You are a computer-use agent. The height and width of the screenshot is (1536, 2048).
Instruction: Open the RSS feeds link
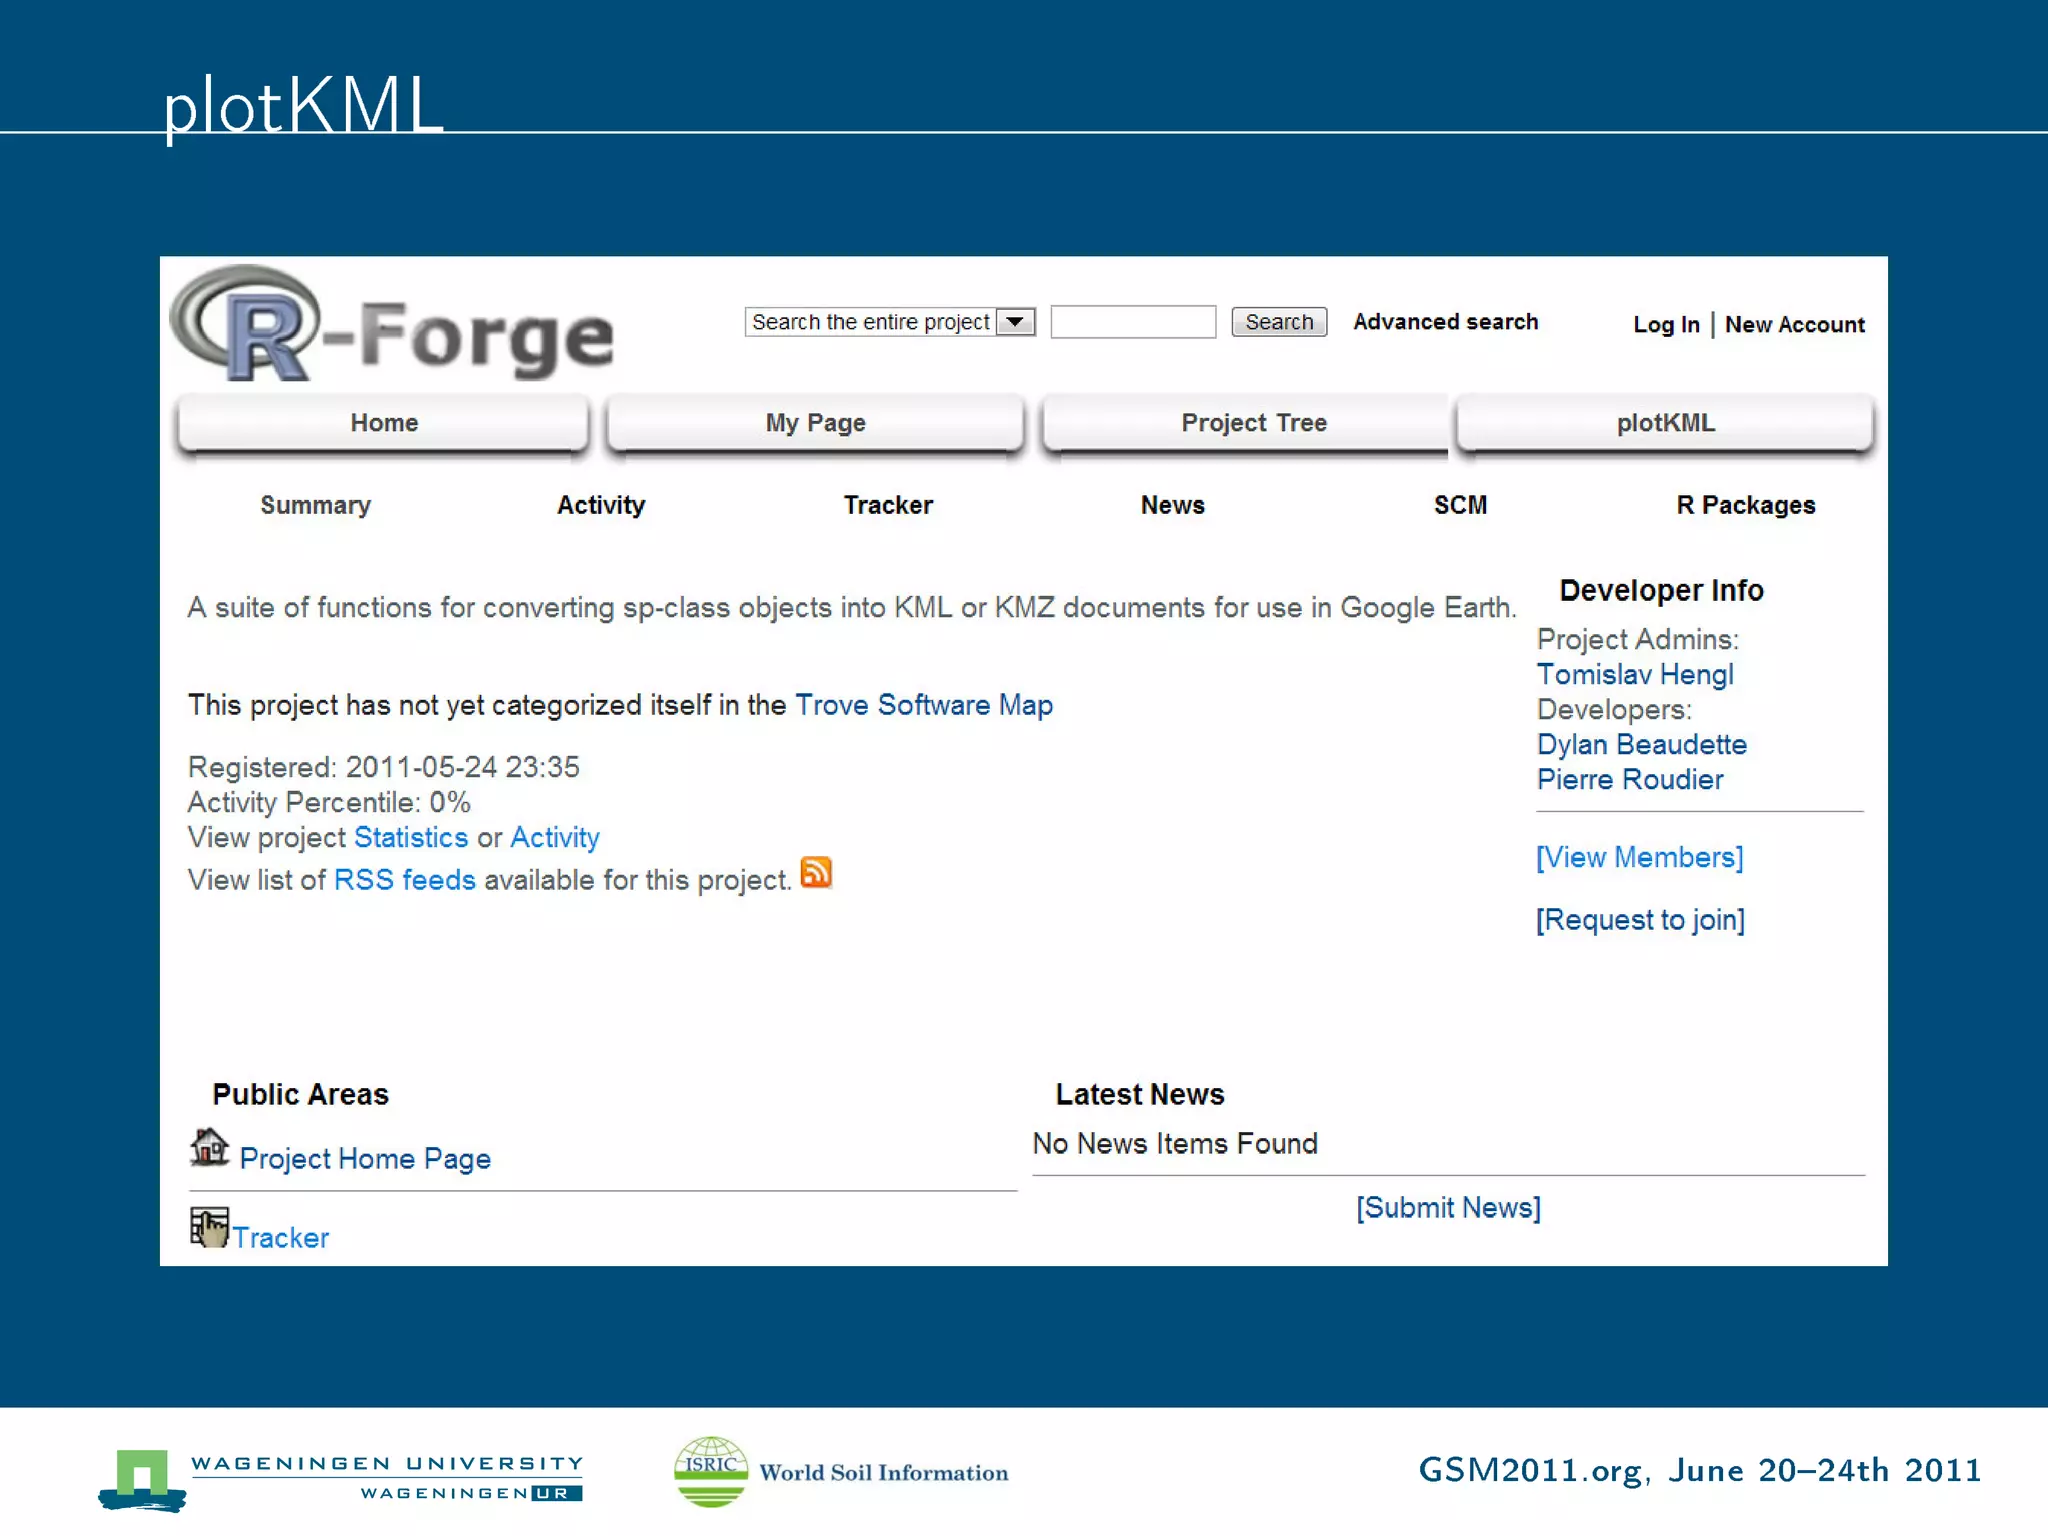(x=405, y=880)
